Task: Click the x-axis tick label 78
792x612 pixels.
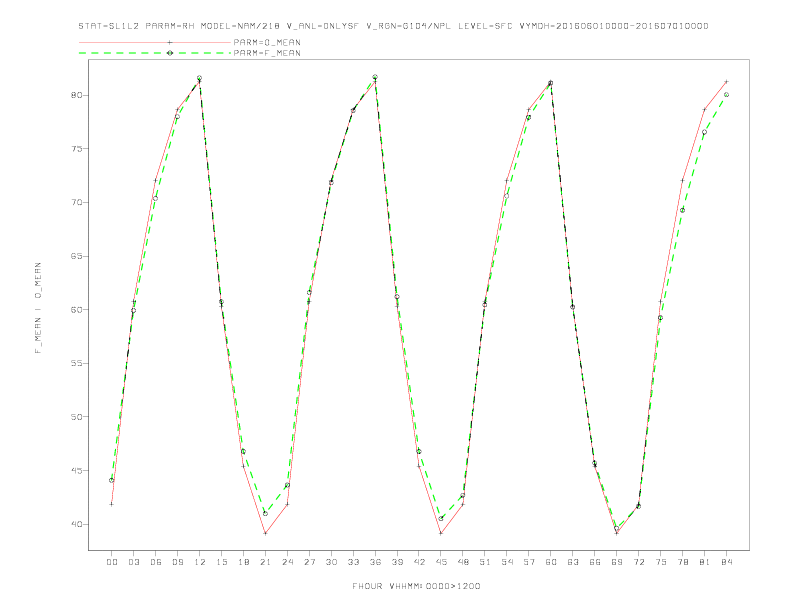Action: (x=683, y=562)
